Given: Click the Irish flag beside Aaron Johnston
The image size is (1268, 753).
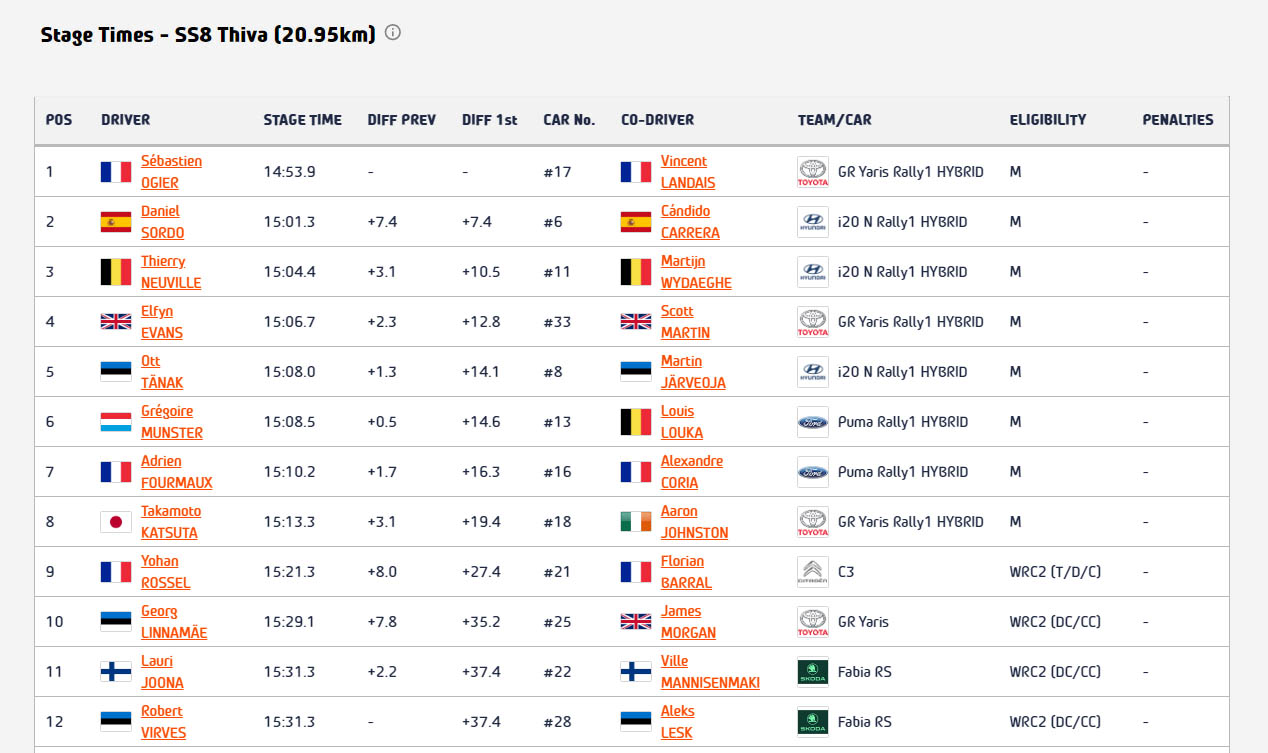Looking at the screenshot, I should [636, 522].
